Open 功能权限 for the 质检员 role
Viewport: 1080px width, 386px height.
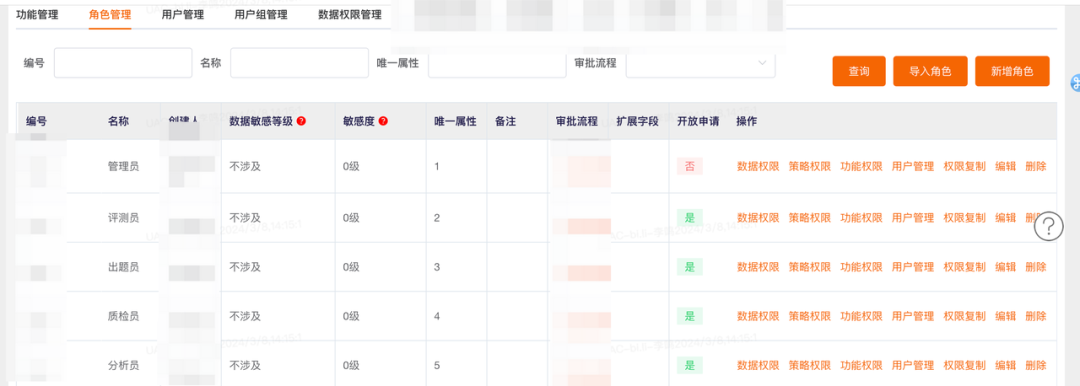(x=862, y=316)
